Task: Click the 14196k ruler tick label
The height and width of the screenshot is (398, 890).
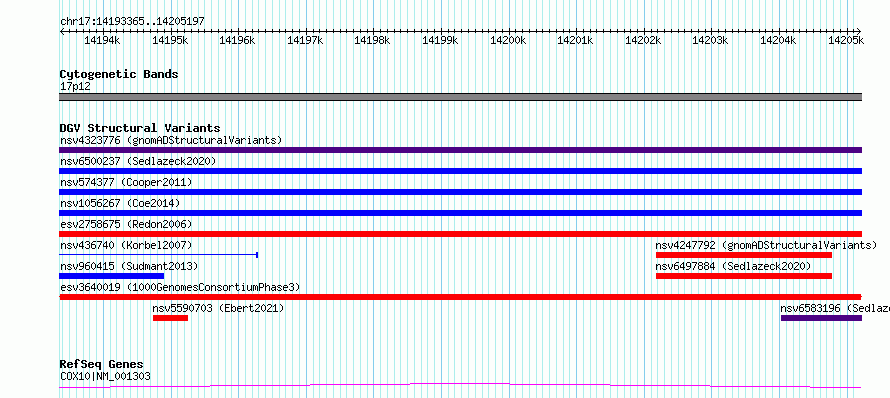Action: 238,40
